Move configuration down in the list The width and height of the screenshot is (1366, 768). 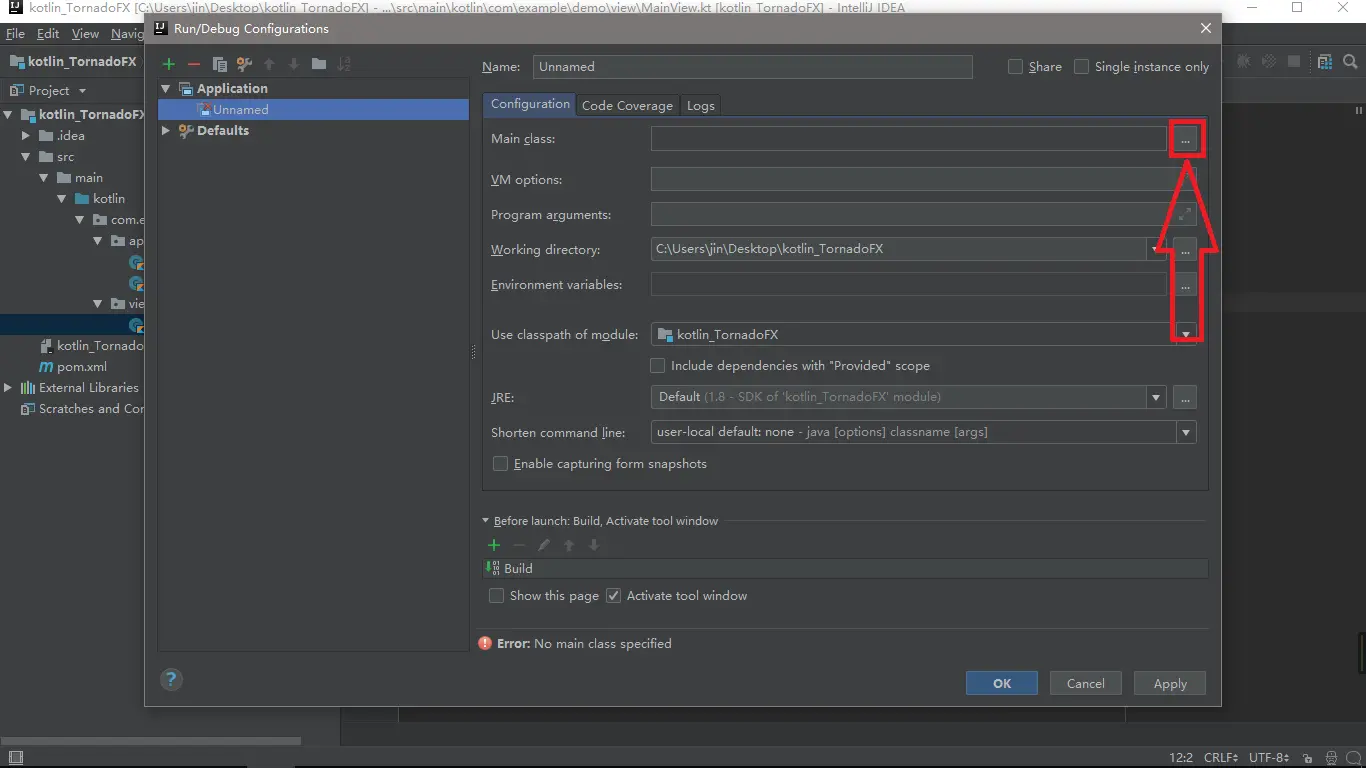[x=294, y=64]
